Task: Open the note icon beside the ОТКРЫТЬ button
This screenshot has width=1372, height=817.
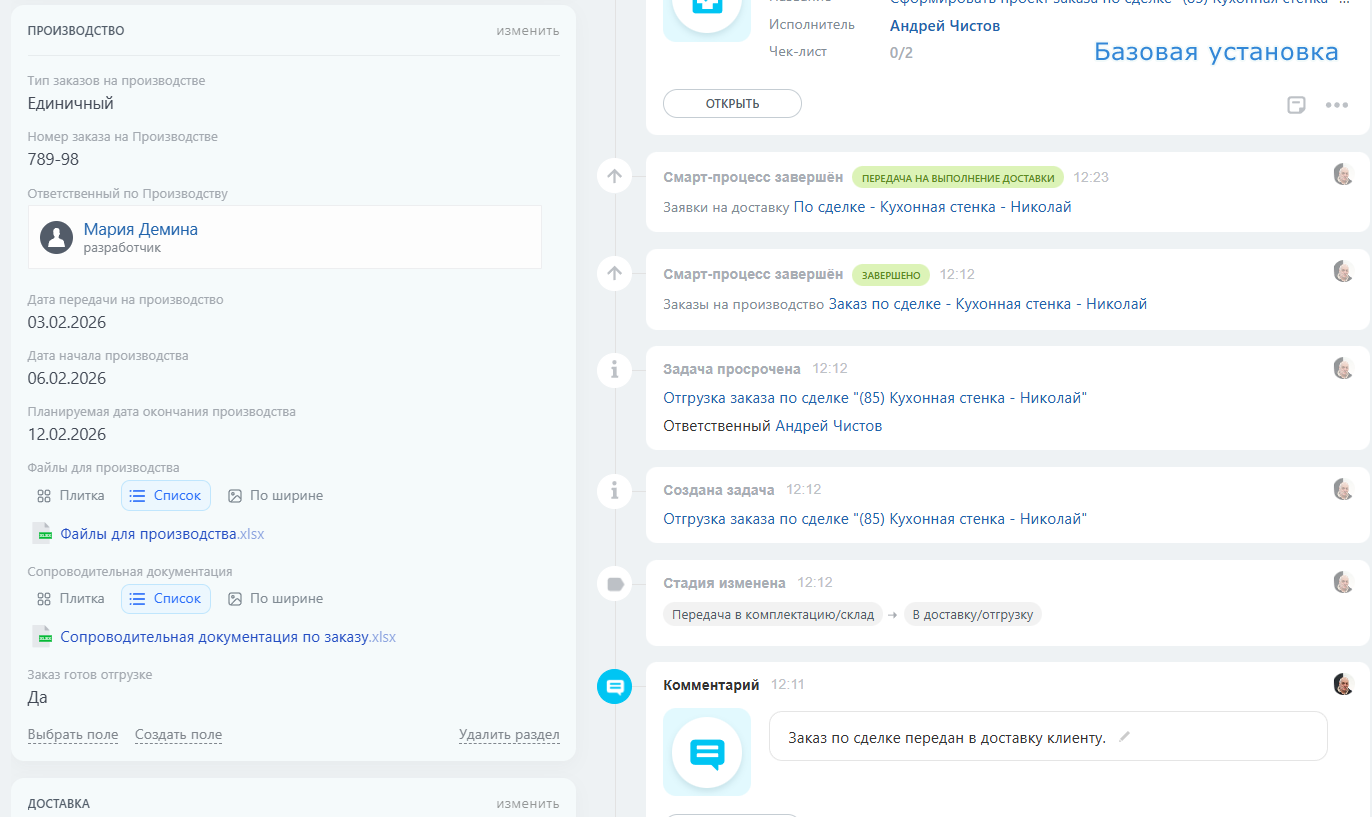Action: pyautogui.click(x=1296, y=105)
